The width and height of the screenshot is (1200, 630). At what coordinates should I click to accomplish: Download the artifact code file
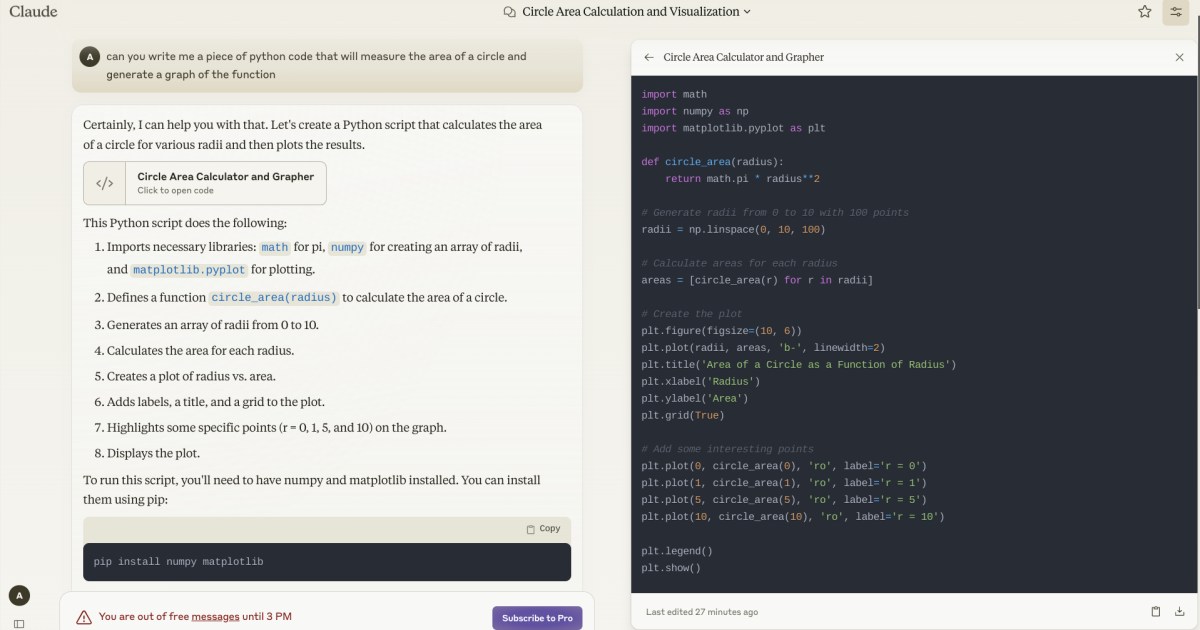point(1179,611)
